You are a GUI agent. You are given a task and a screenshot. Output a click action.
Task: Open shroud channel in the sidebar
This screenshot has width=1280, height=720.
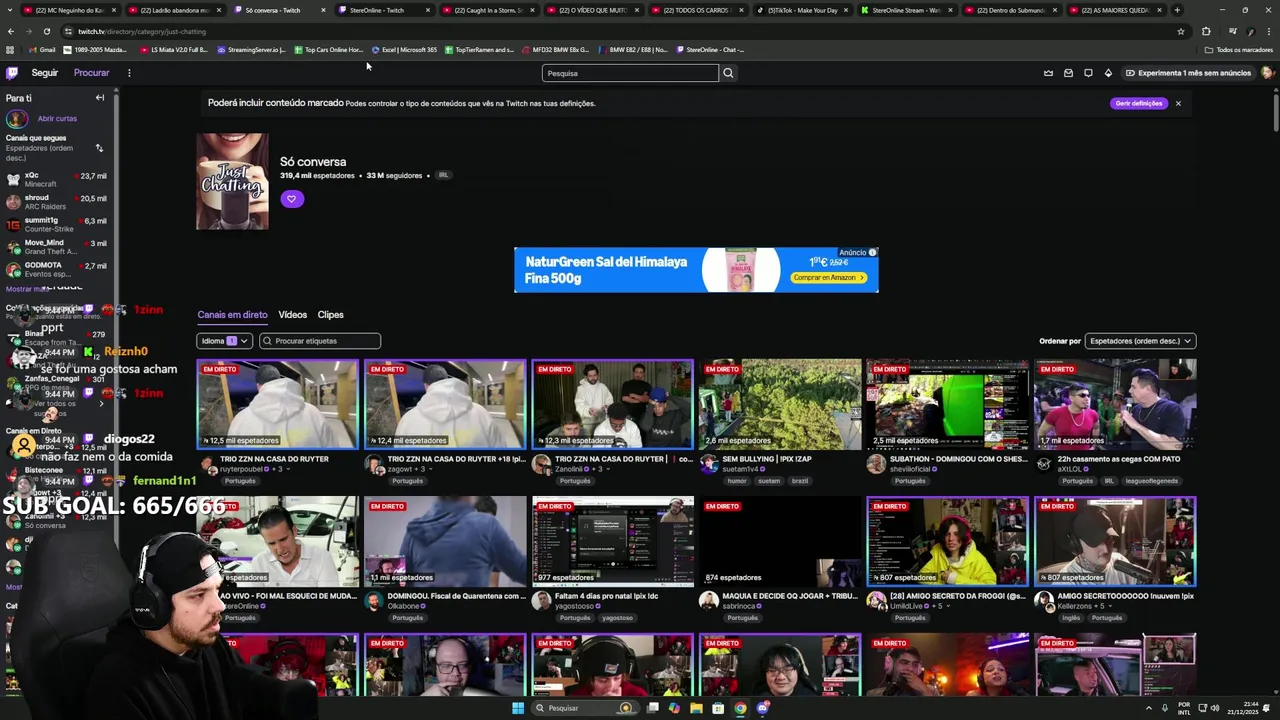pos(57,202)
